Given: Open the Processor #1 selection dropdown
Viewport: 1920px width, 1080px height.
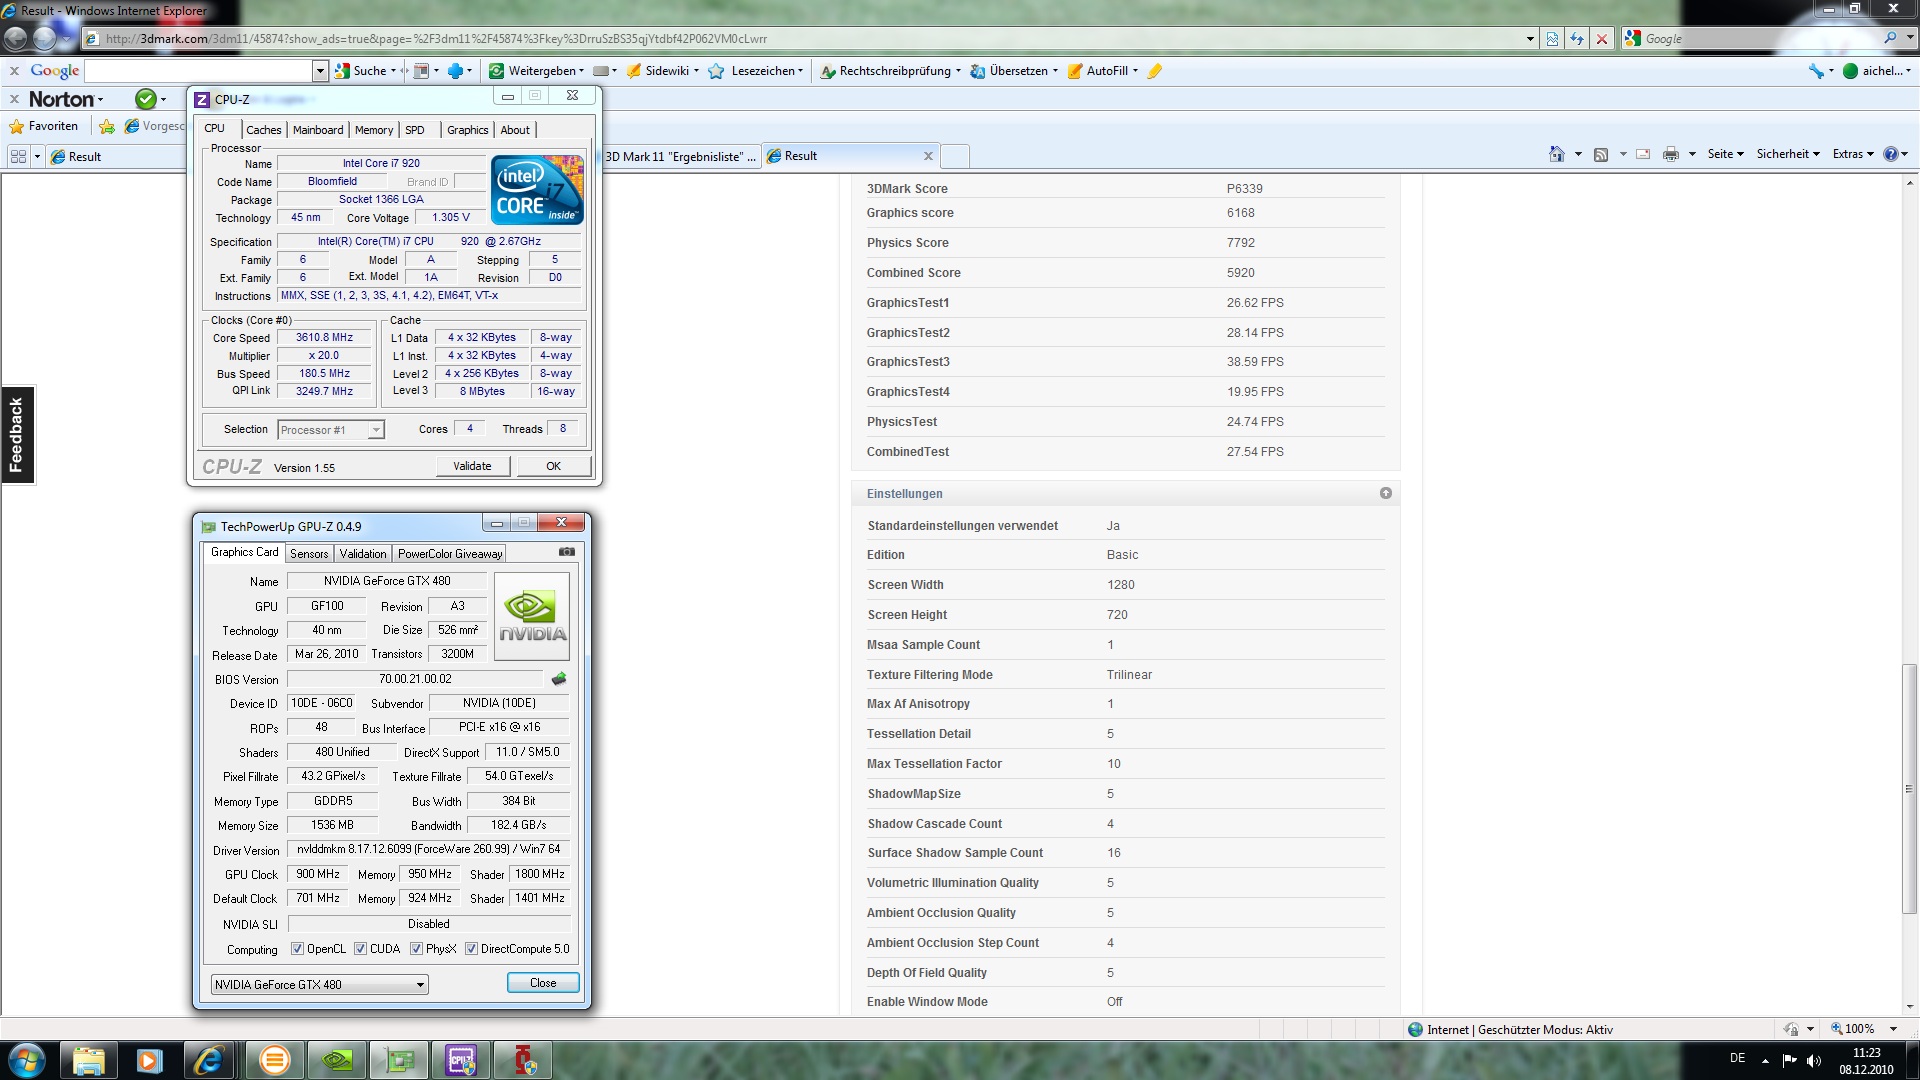Looking at the screenshot, I should (331, 430).
